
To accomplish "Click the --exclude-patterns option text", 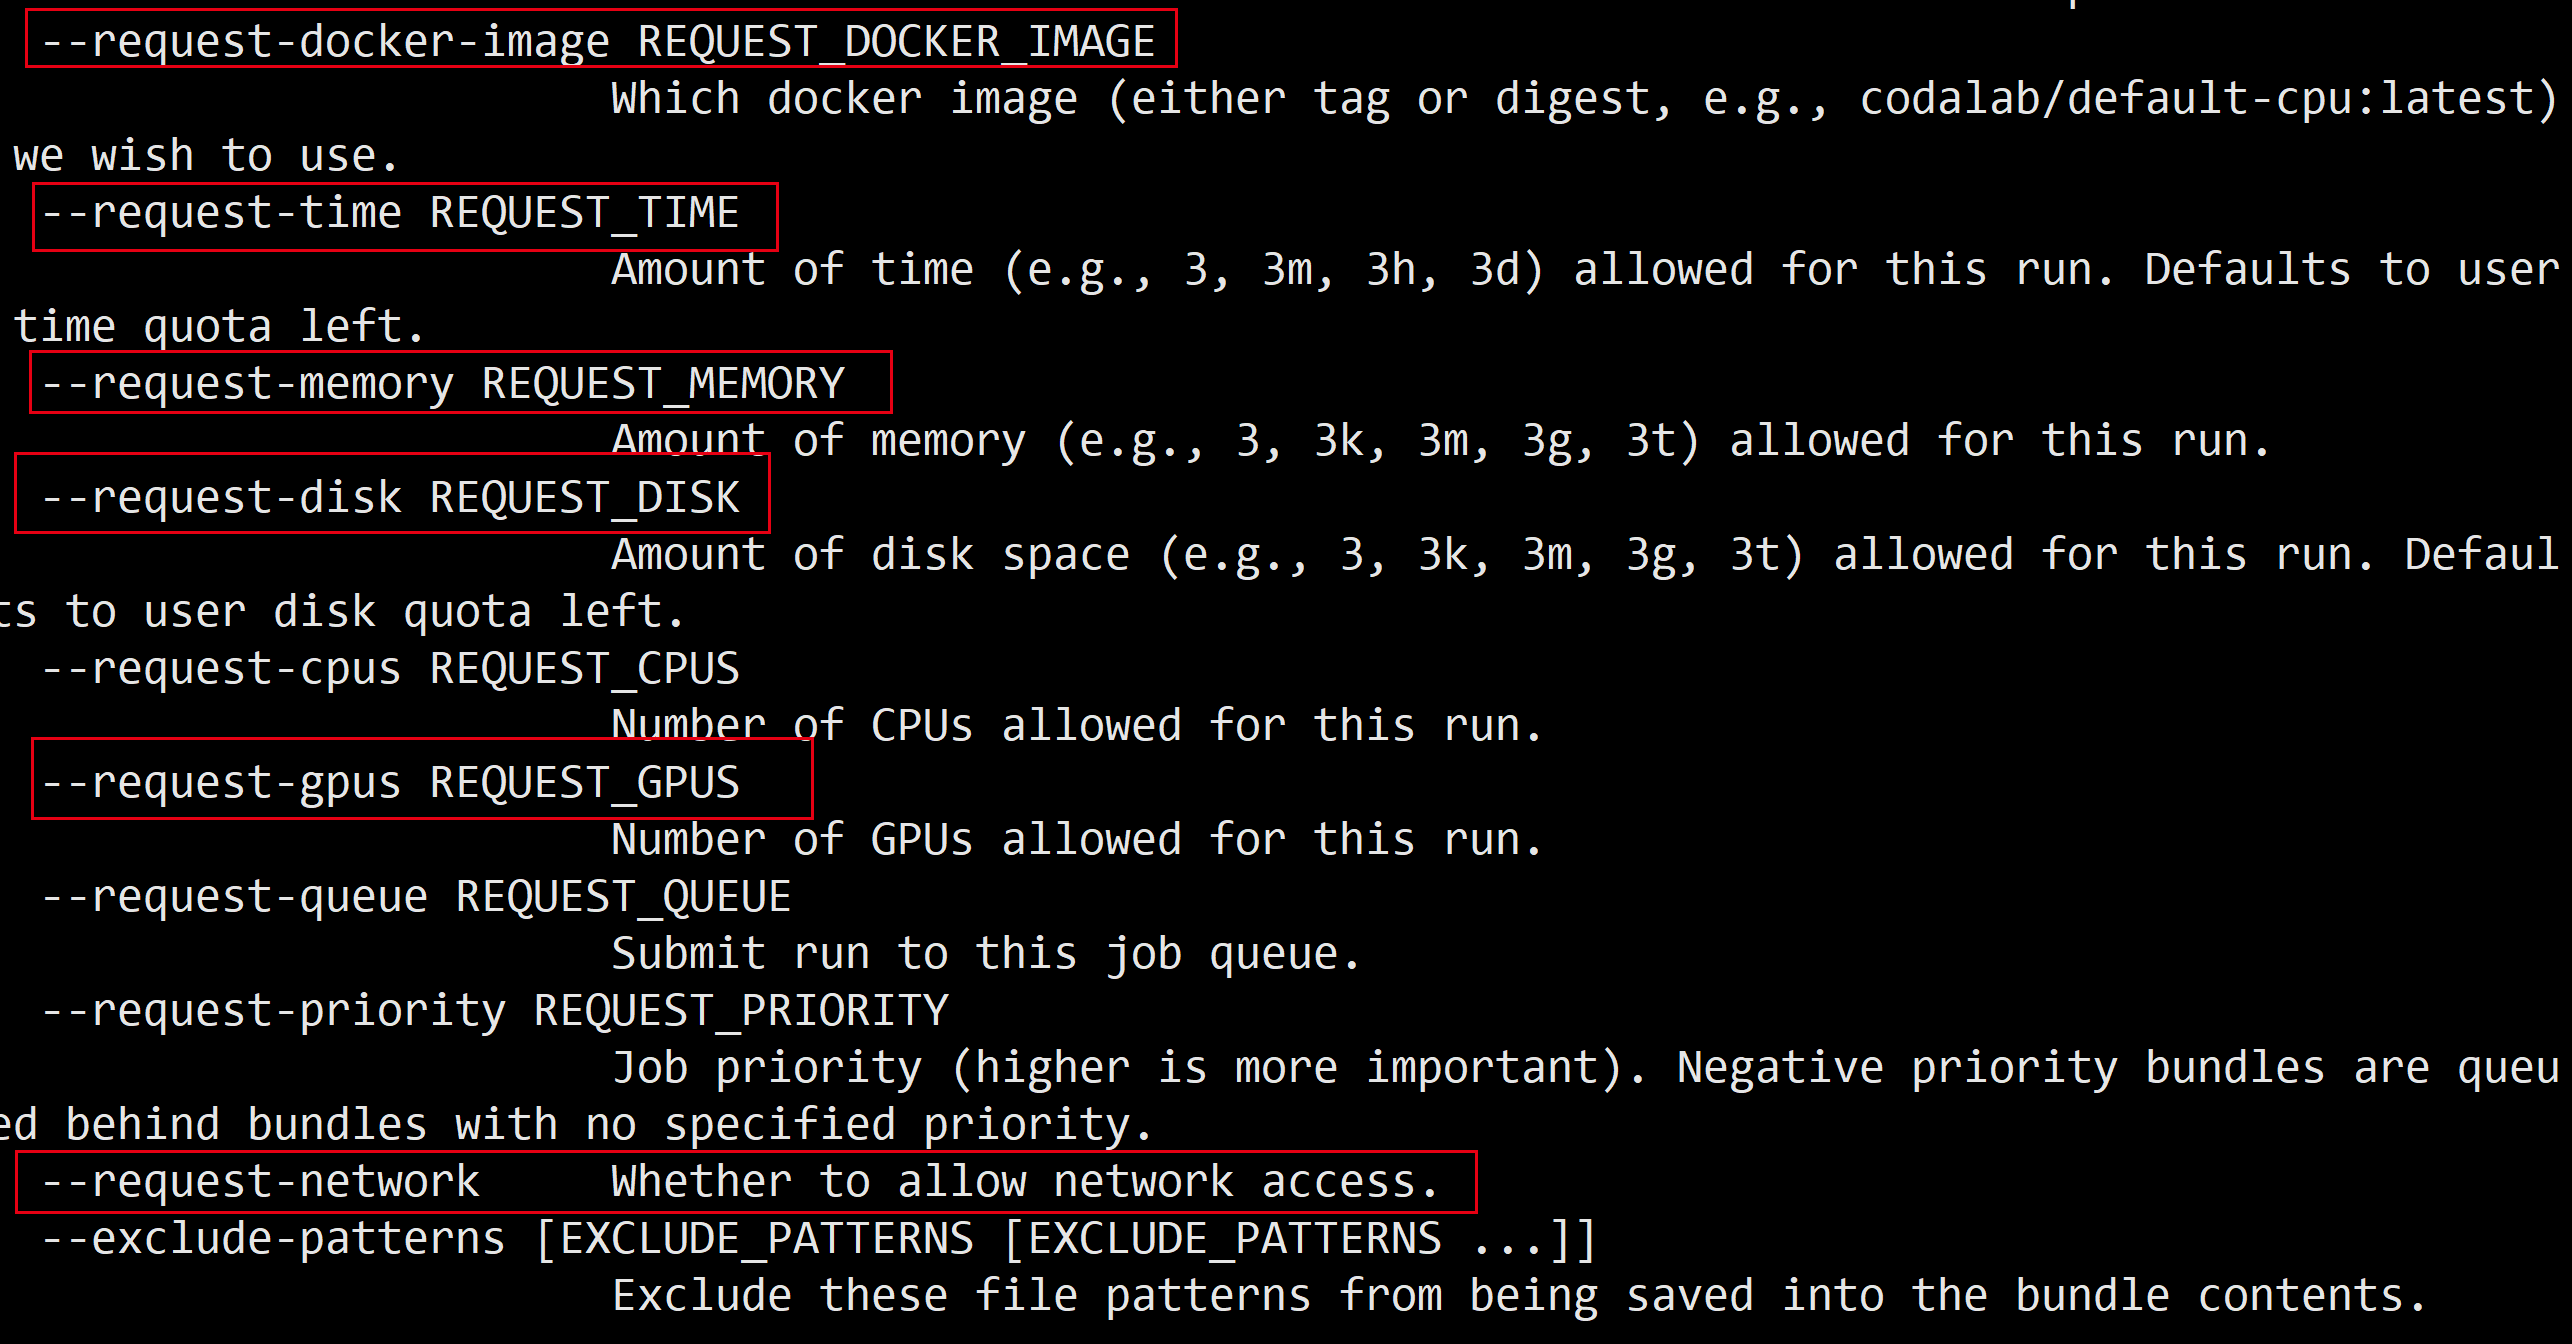I will (273, 1239).
